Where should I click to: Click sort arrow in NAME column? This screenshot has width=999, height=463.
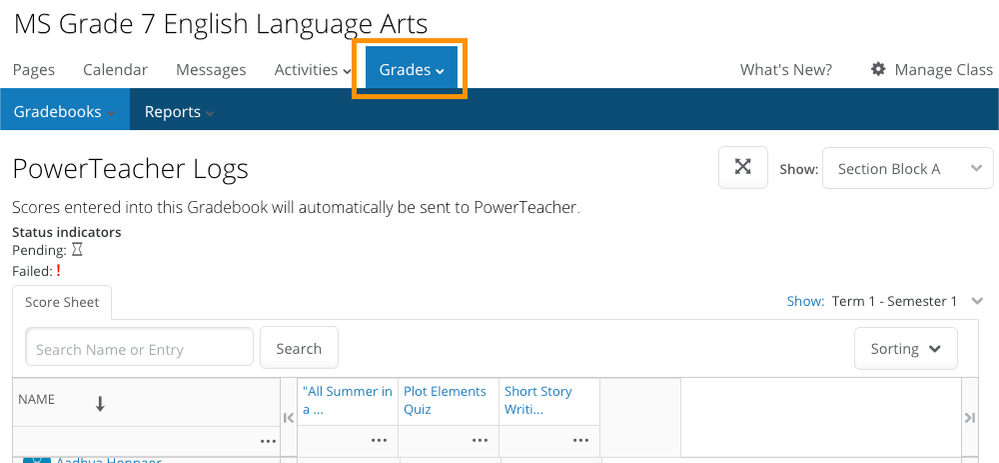click(x=100, y=403)
